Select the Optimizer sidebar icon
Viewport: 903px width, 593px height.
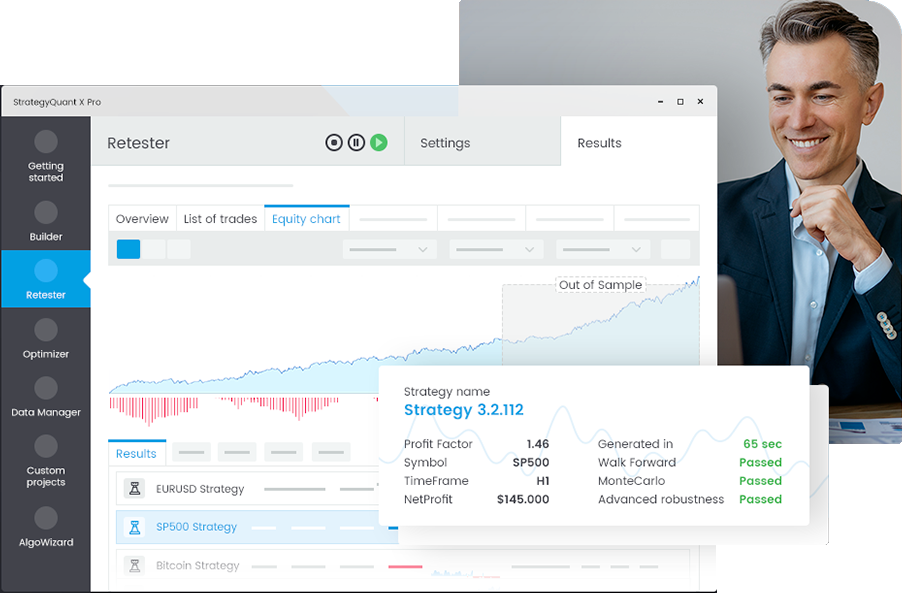pos(45,329)
